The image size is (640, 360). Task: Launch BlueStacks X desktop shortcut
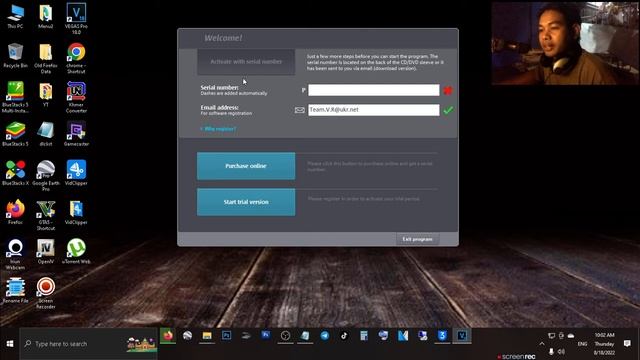(x=15, y=173)
